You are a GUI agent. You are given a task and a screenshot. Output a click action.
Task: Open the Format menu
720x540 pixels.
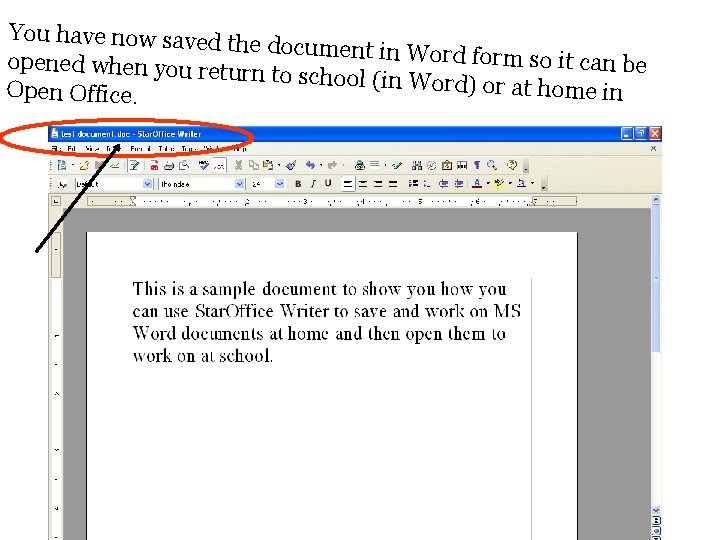(x=140, y=148)
